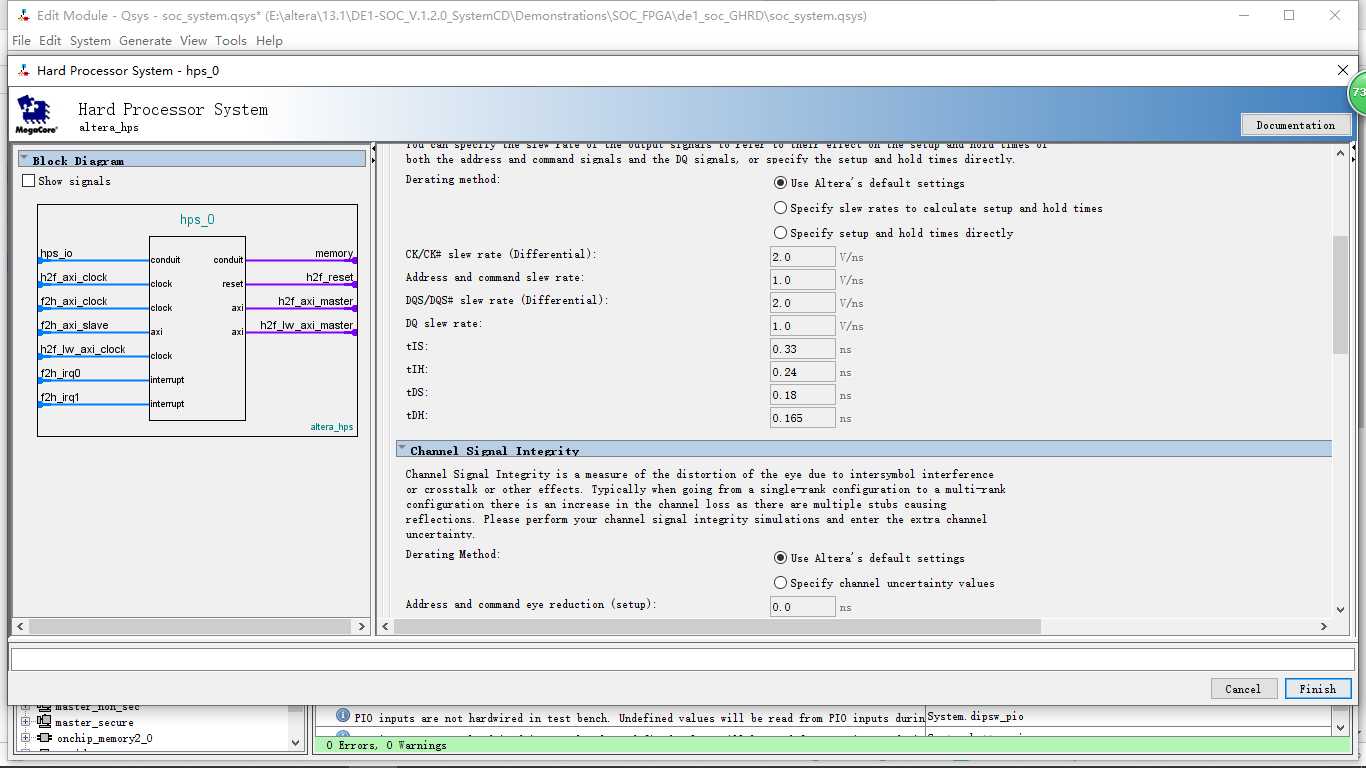Open the Generate menu
Image resolution: width=1366 pixels, height=768 pixels.
(x=145, y=41)
